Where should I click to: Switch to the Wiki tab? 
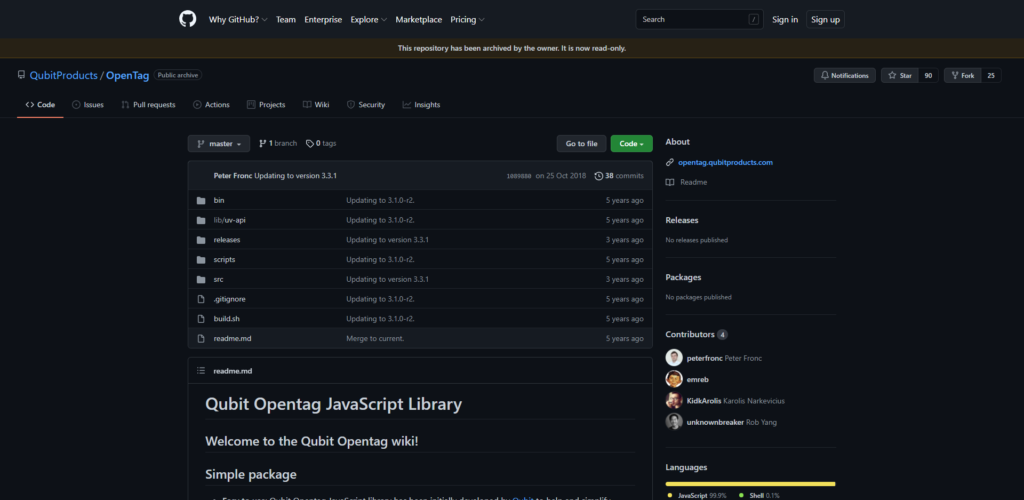pos(316,104)
